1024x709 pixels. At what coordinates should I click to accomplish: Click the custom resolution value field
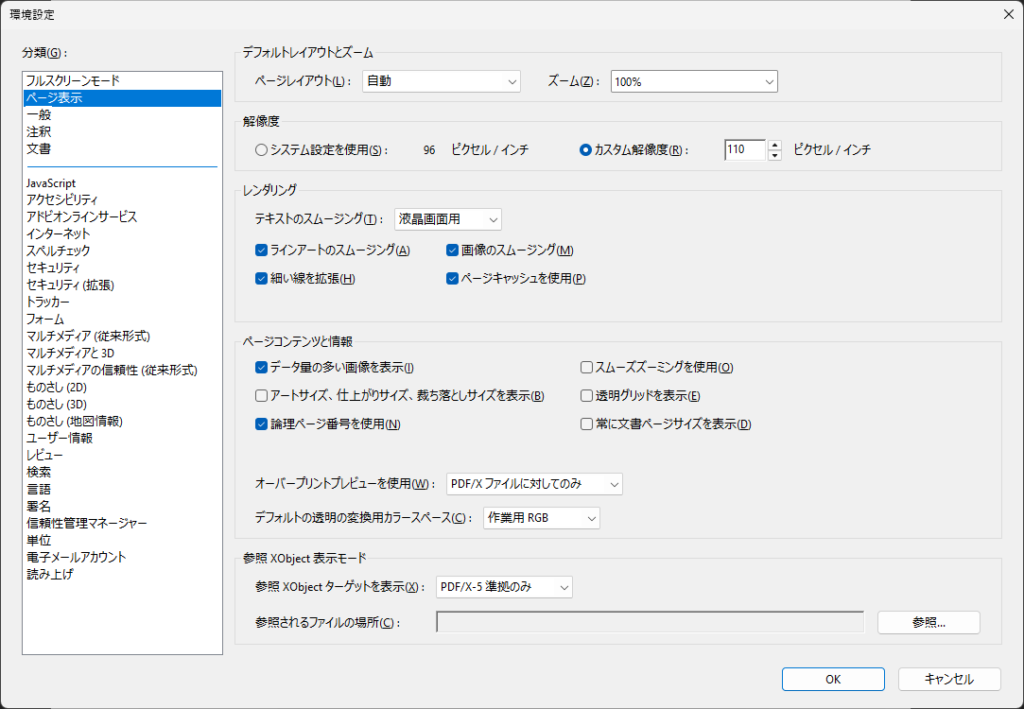click(744, 150)
